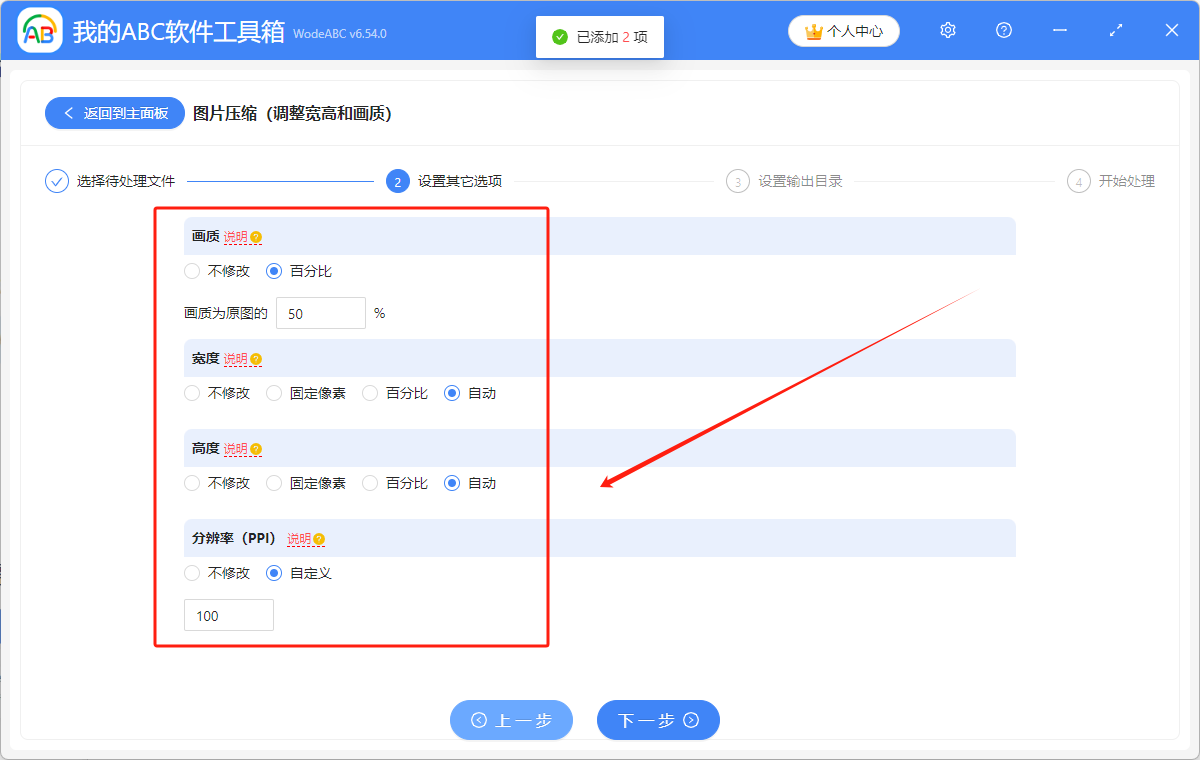Select 不修改 radio under 分辨率
The height and width of the screenshot is (760, 1200).
tap(192, 573)
